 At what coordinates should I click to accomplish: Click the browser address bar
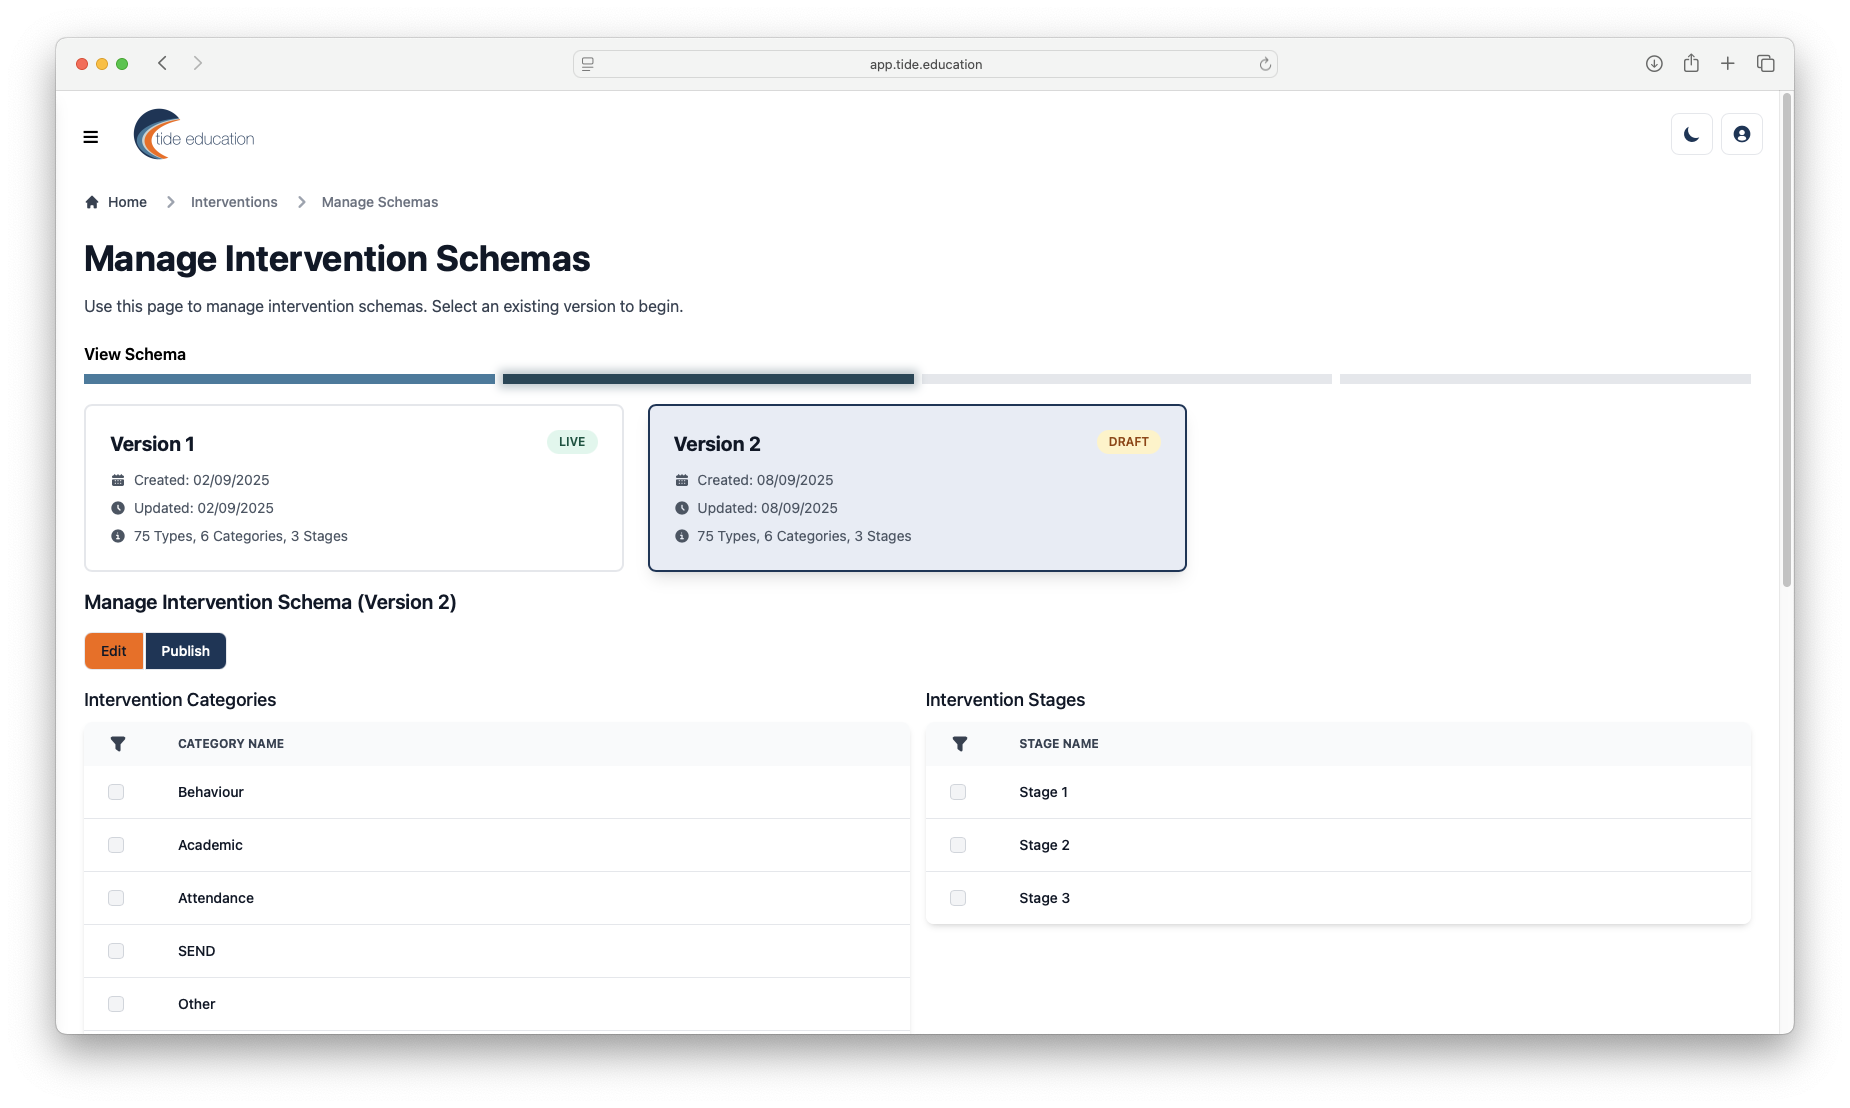[925, 64]
